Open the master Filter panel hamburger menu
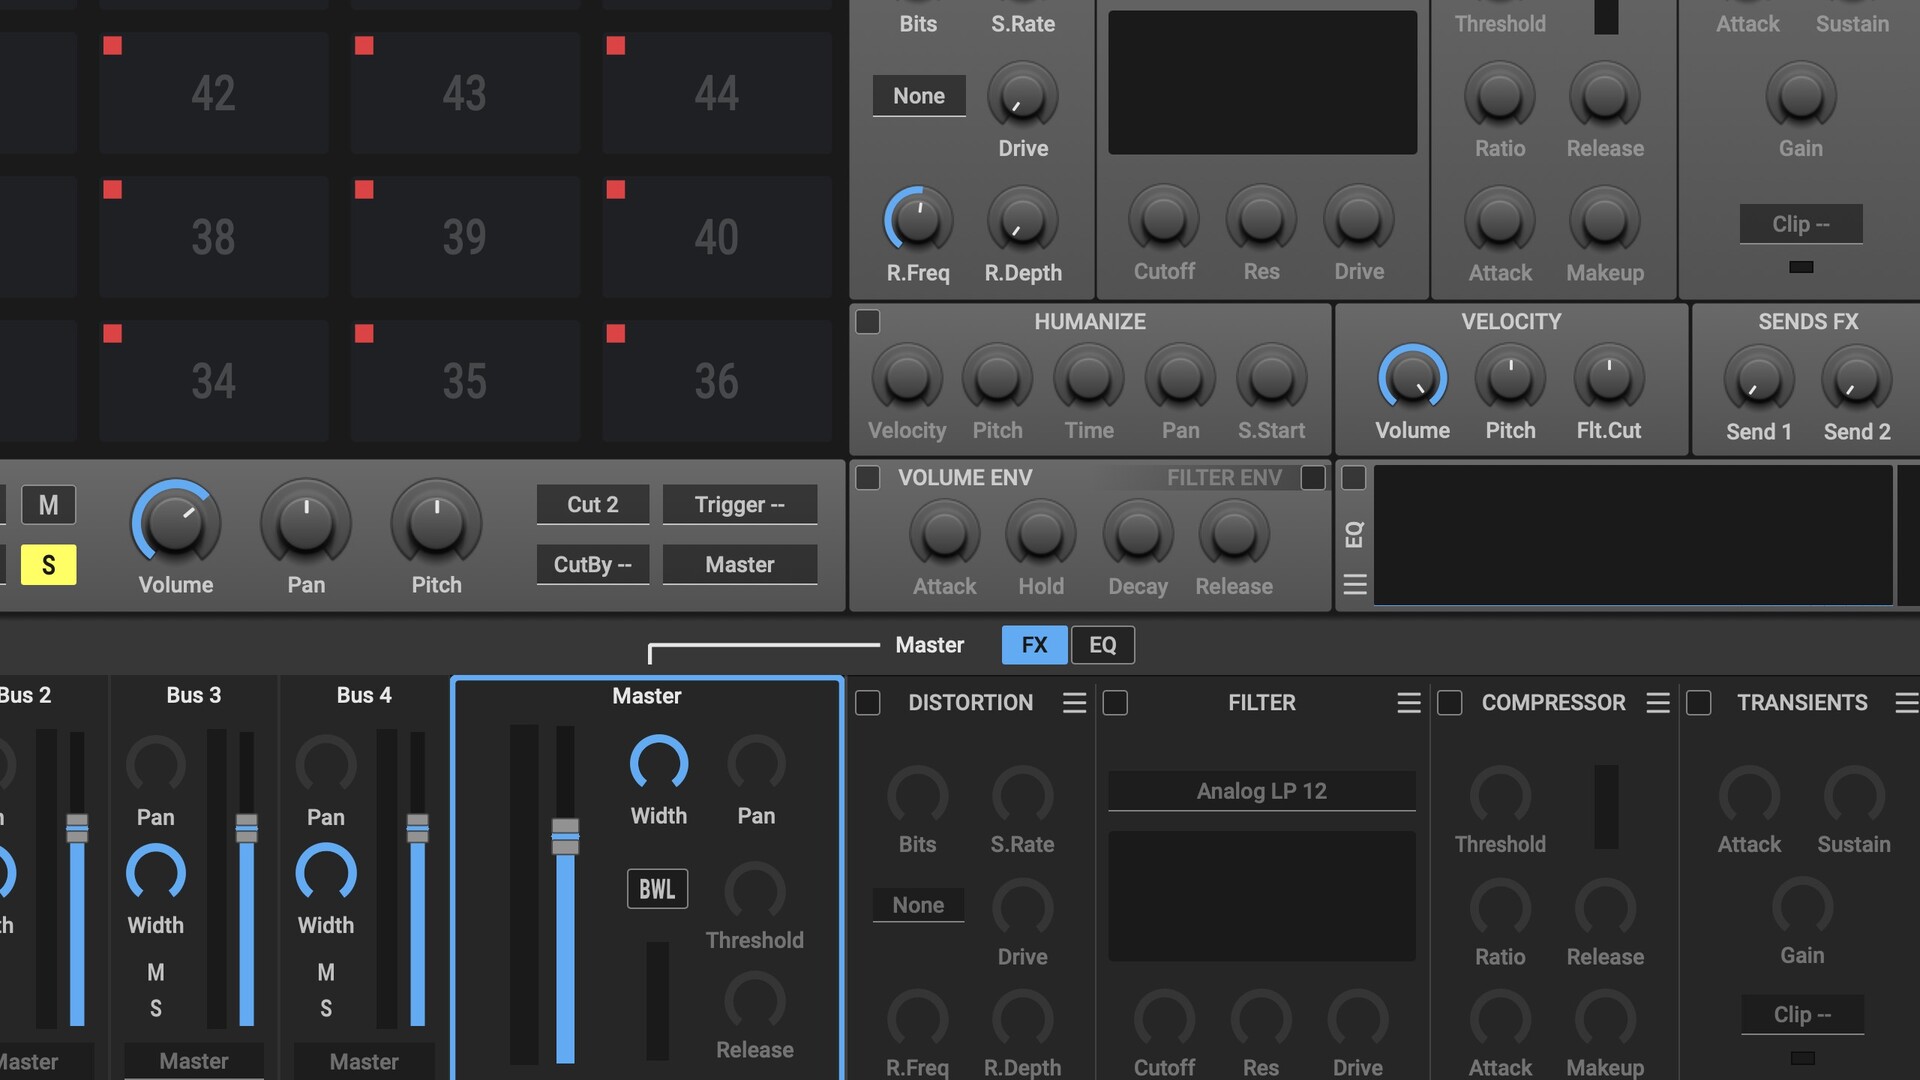Screen dimensions: 1920x1080 click(x=1408, y=703)
